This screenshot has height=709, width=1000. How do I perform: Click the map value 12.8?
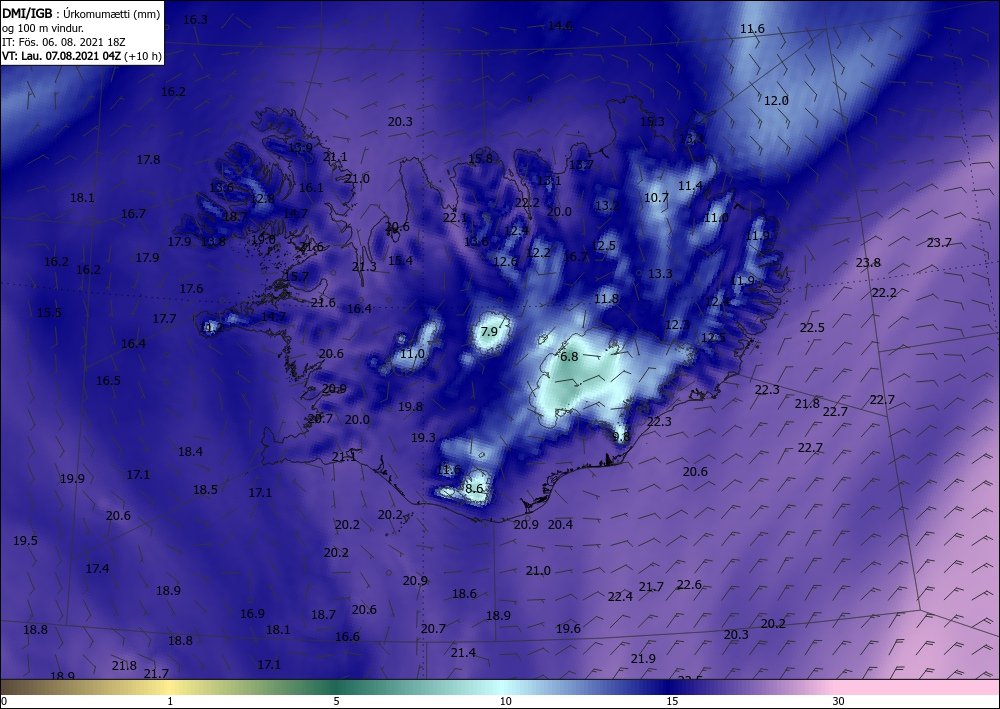[262, 198]
